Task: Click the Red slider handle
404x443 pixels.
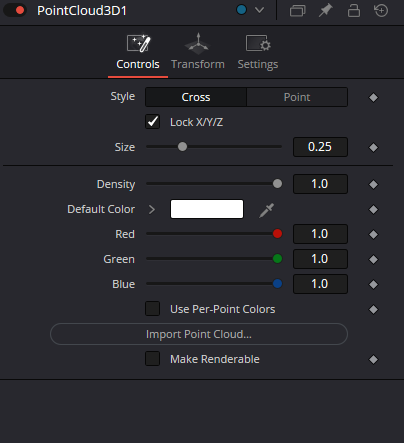Action: (277, 234)
